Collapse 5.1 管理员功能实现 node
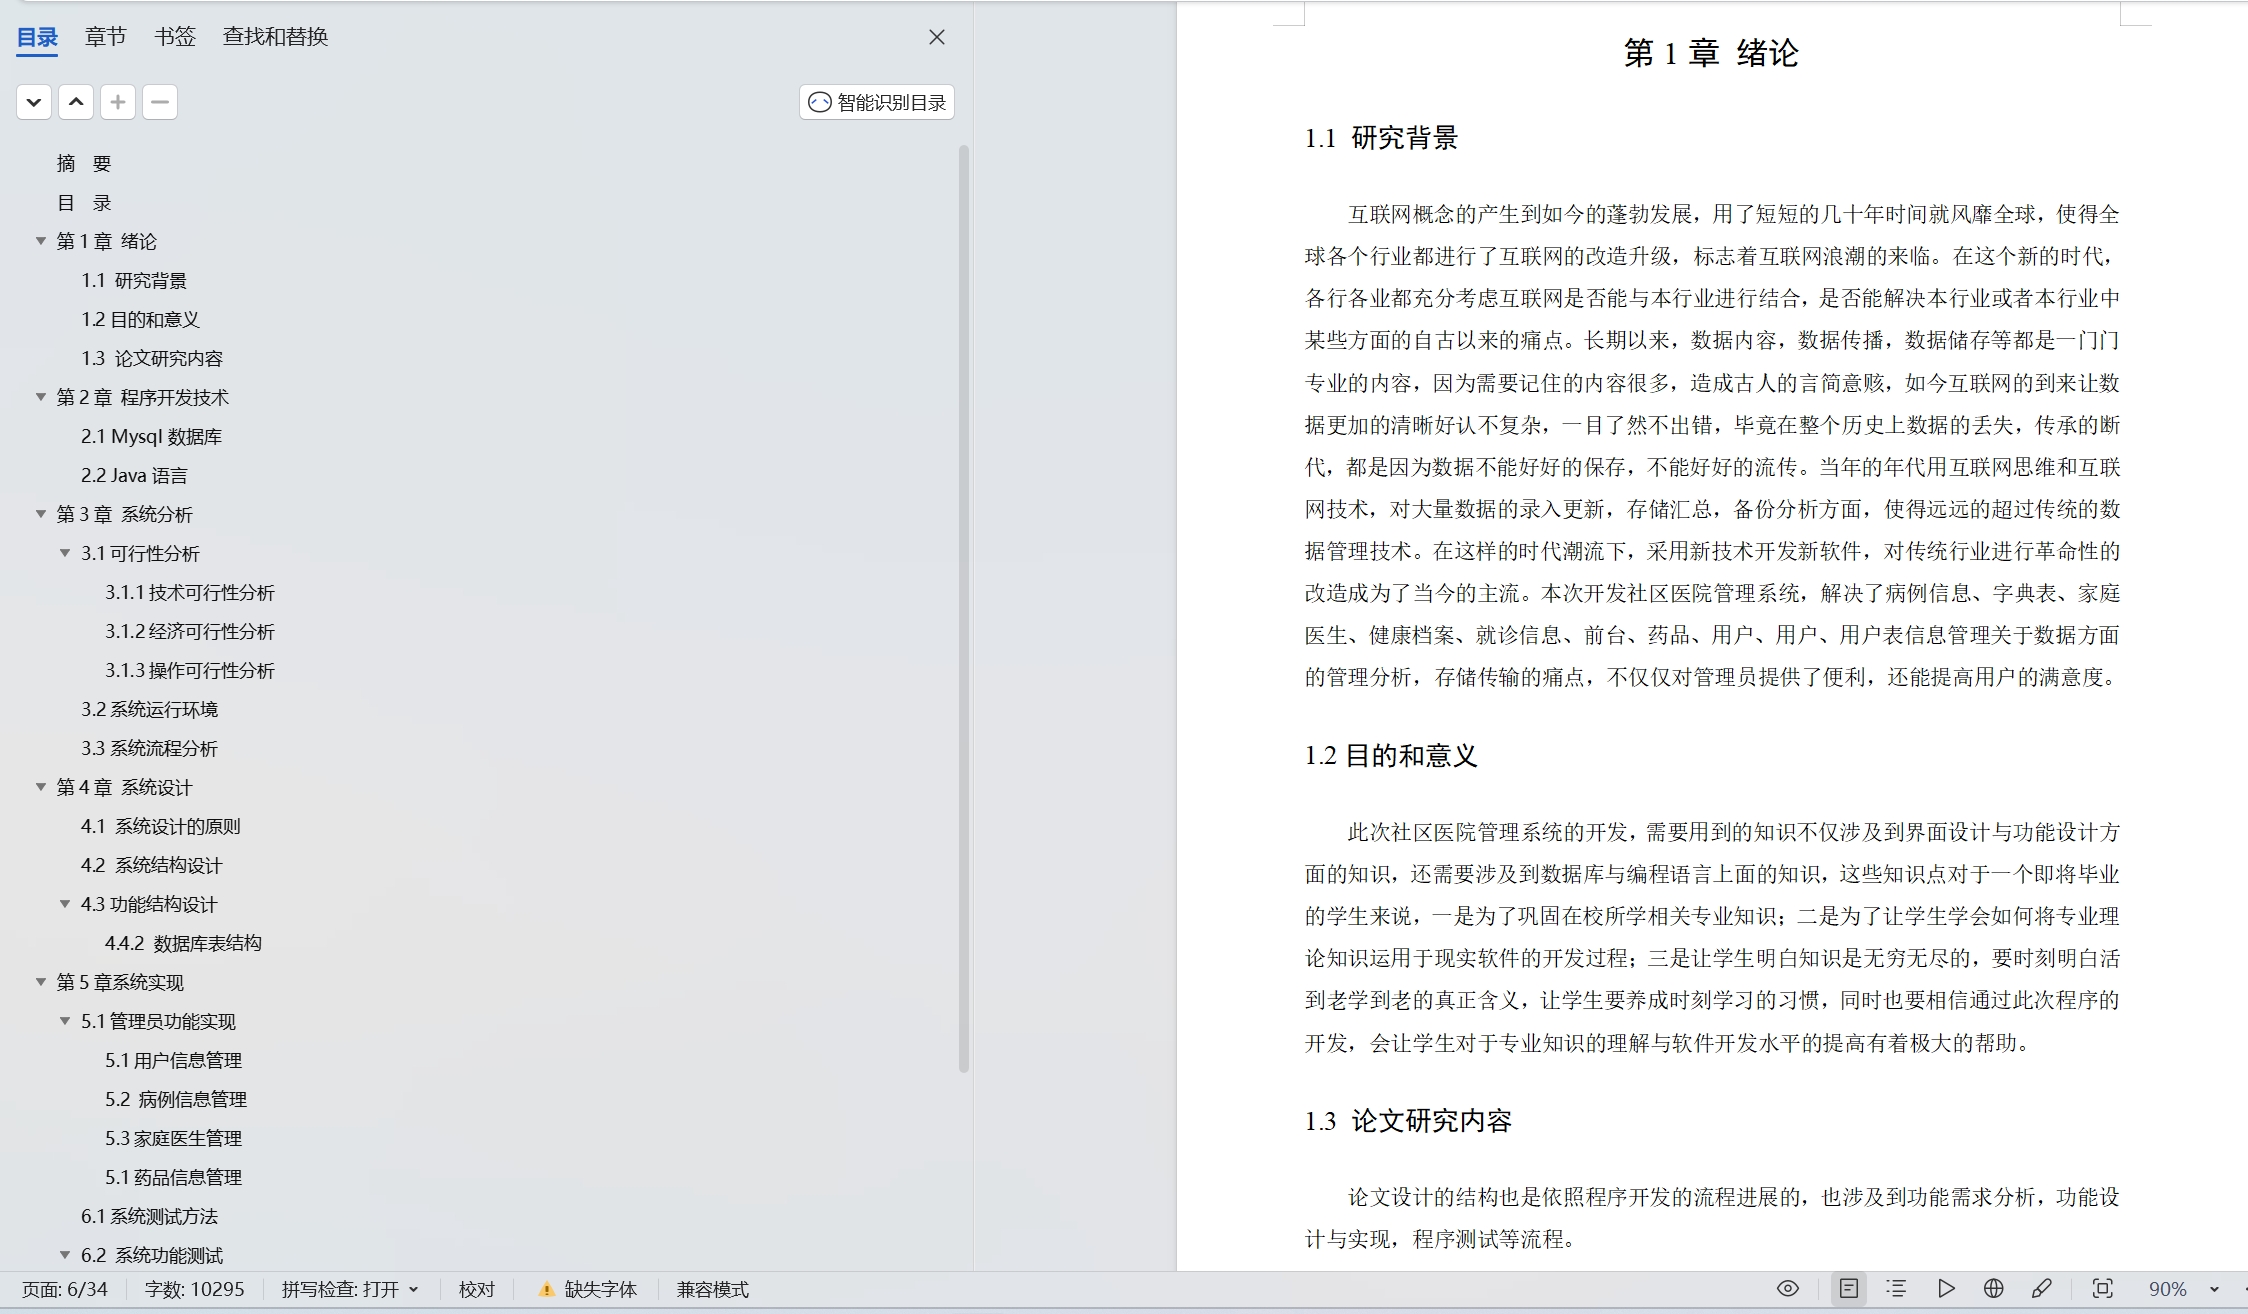The height and width of the screenshot is (1314, 2248). 65,1021
